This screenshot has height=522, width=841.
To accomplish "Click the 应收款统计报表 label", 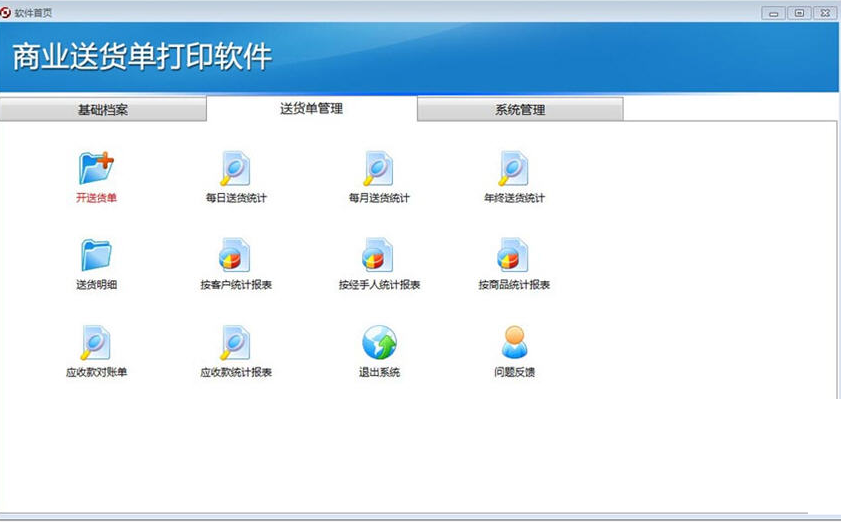I will (236, 372).
